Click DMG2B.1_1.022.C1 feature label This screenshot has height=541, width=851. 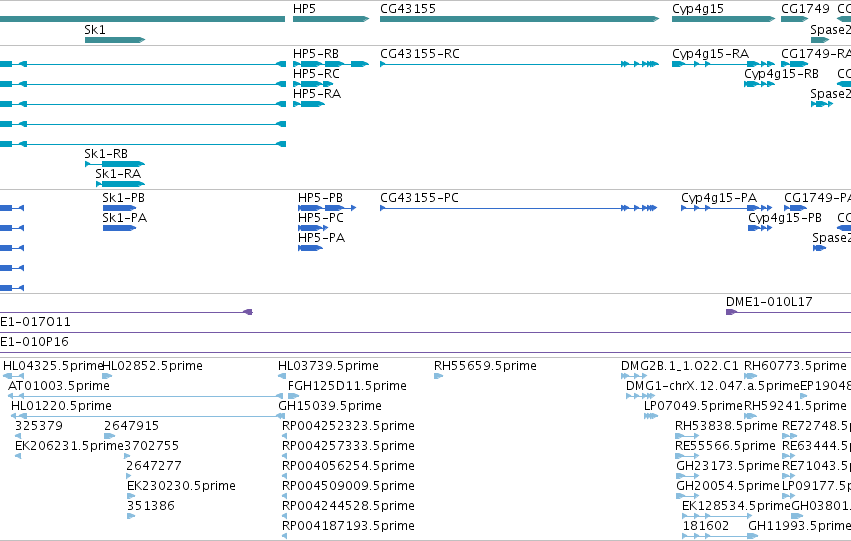click(x=680, y=366)
